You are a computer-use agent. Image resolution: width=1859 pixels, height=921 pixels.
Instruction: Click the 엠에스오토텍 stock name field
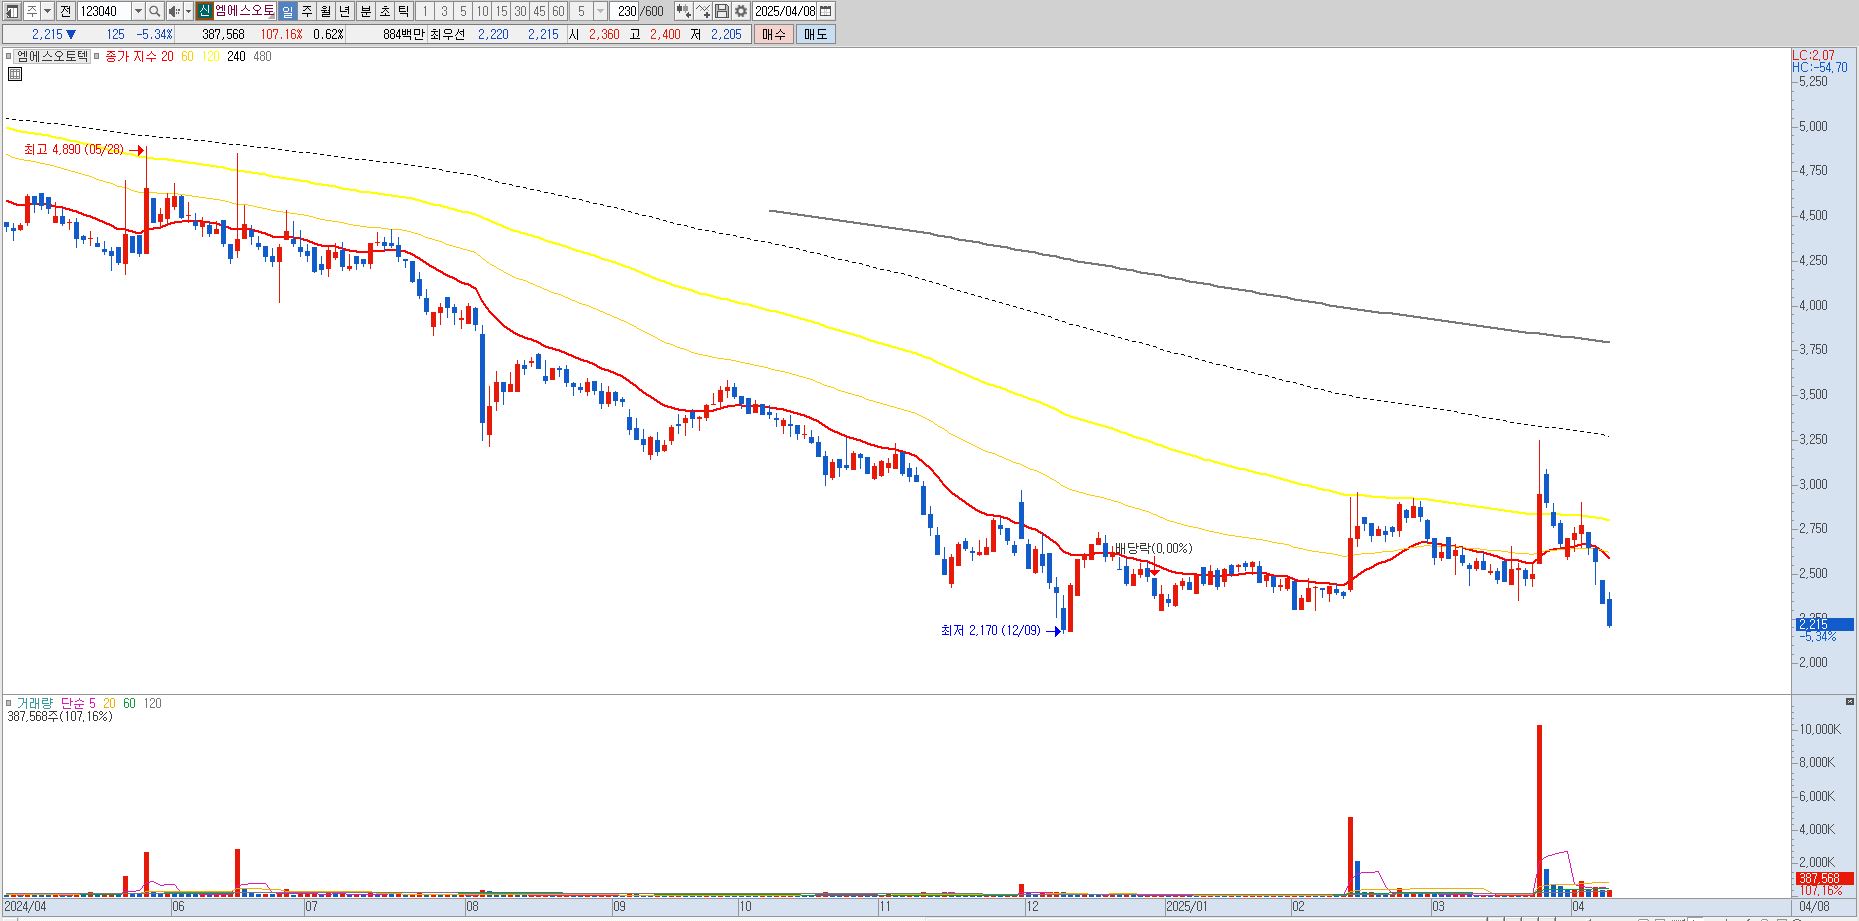[x=244, y=11]
